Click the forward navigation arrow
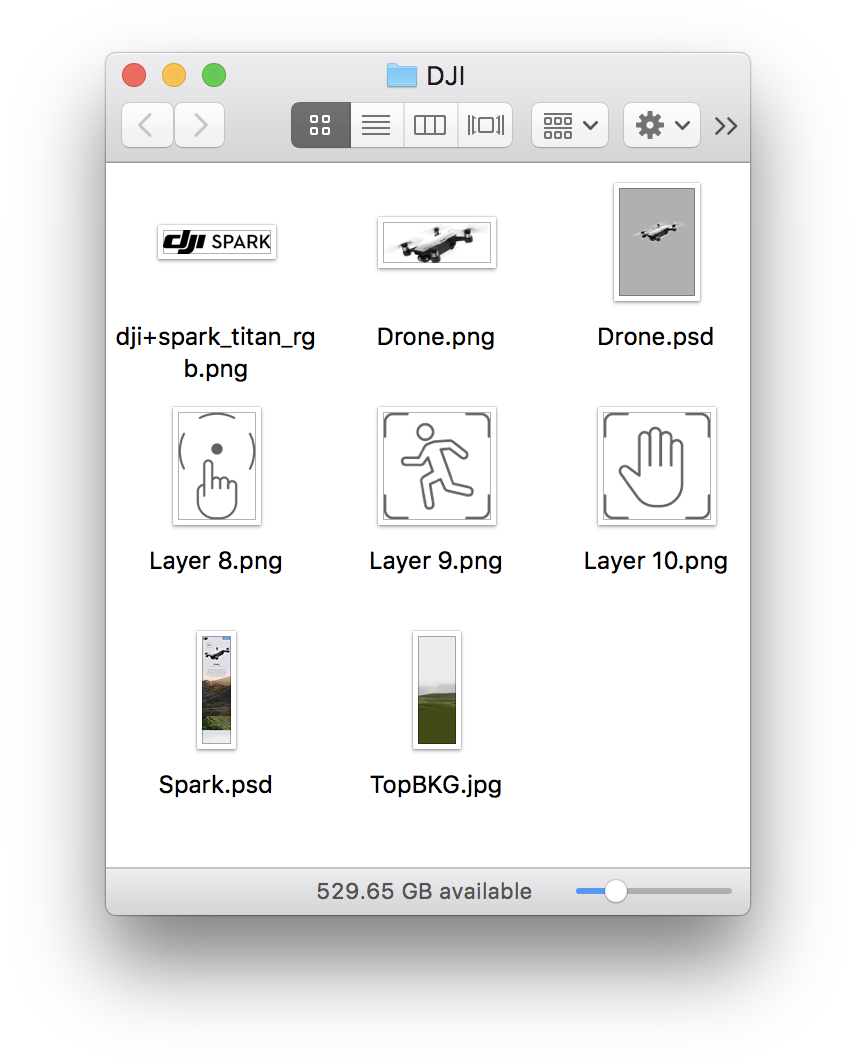Screen dimensions: 855x1063 199,124
